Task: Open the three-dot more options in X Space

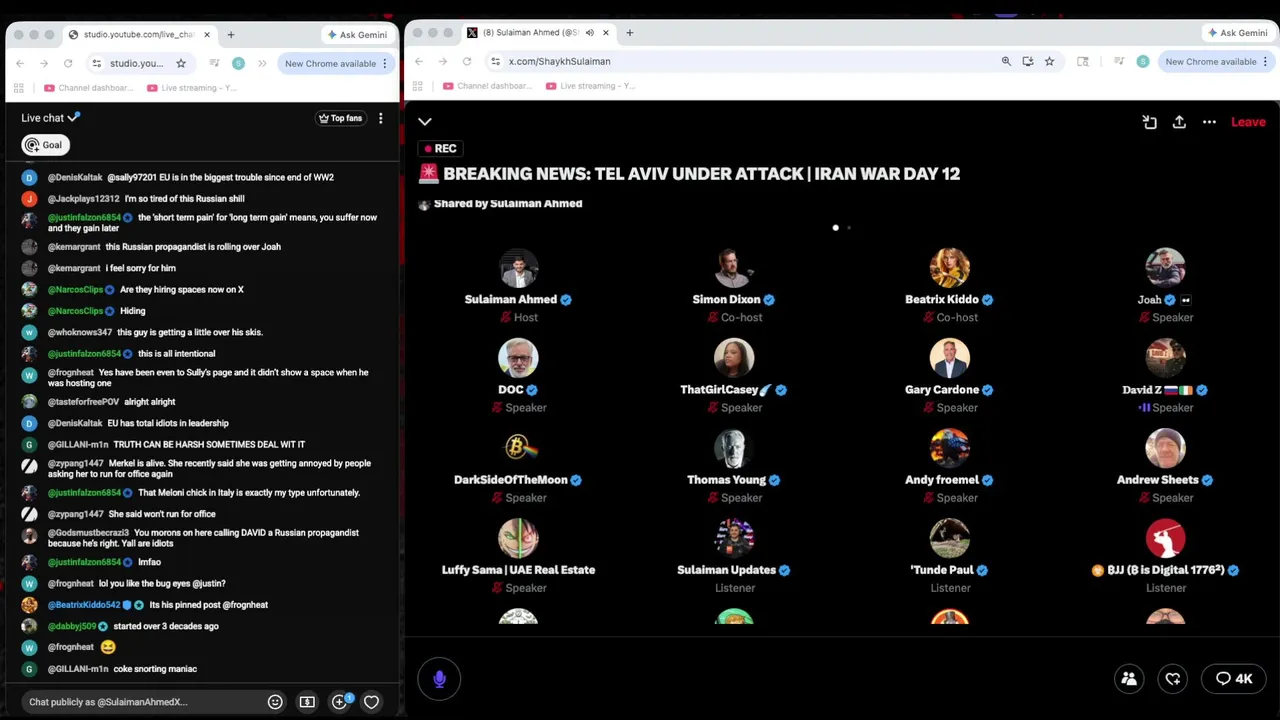Action: [x=1209, y=122]
